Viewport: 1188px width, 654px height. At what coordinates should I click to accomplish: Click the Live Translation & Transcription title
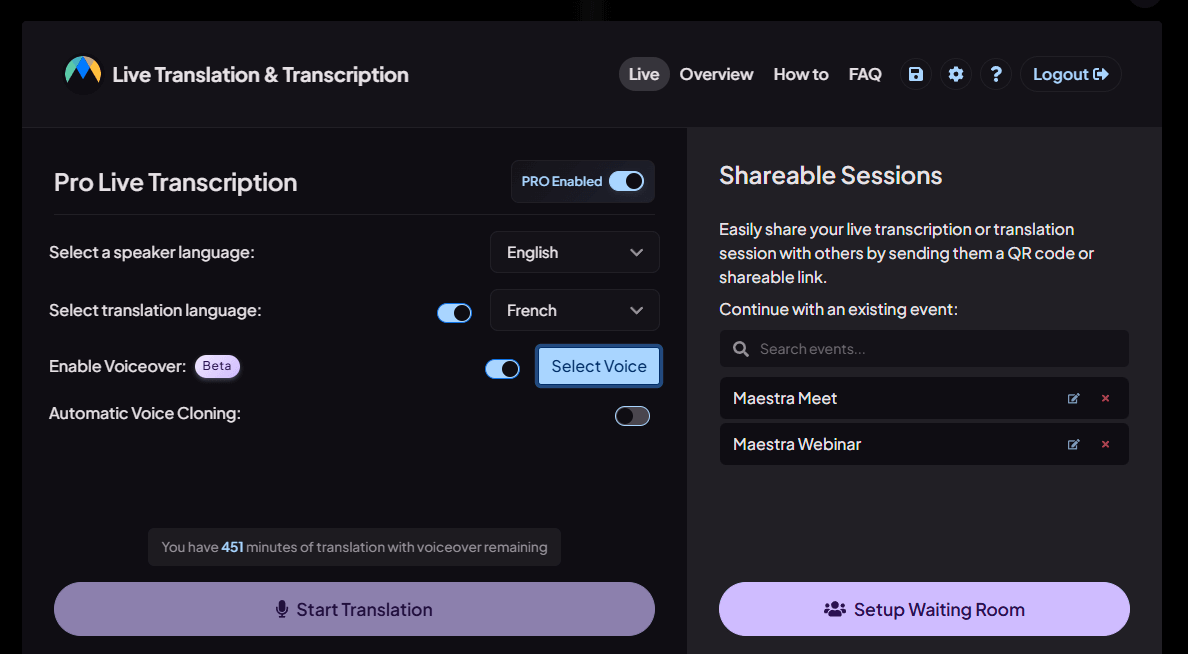tap(261, 75)
